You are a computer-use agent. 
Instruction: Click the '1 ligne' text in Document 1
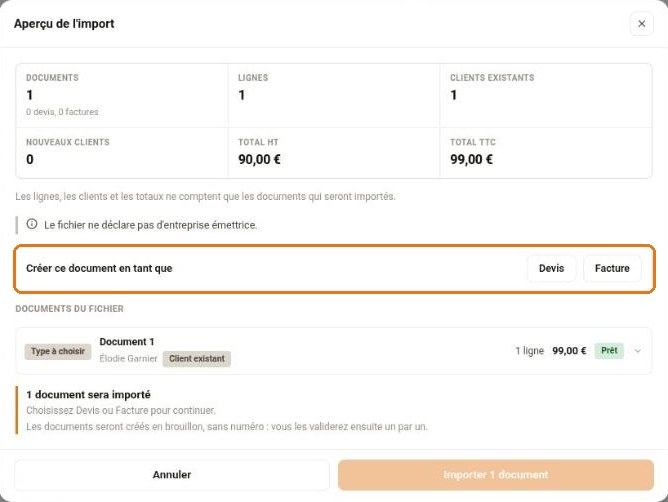(530, 351)
